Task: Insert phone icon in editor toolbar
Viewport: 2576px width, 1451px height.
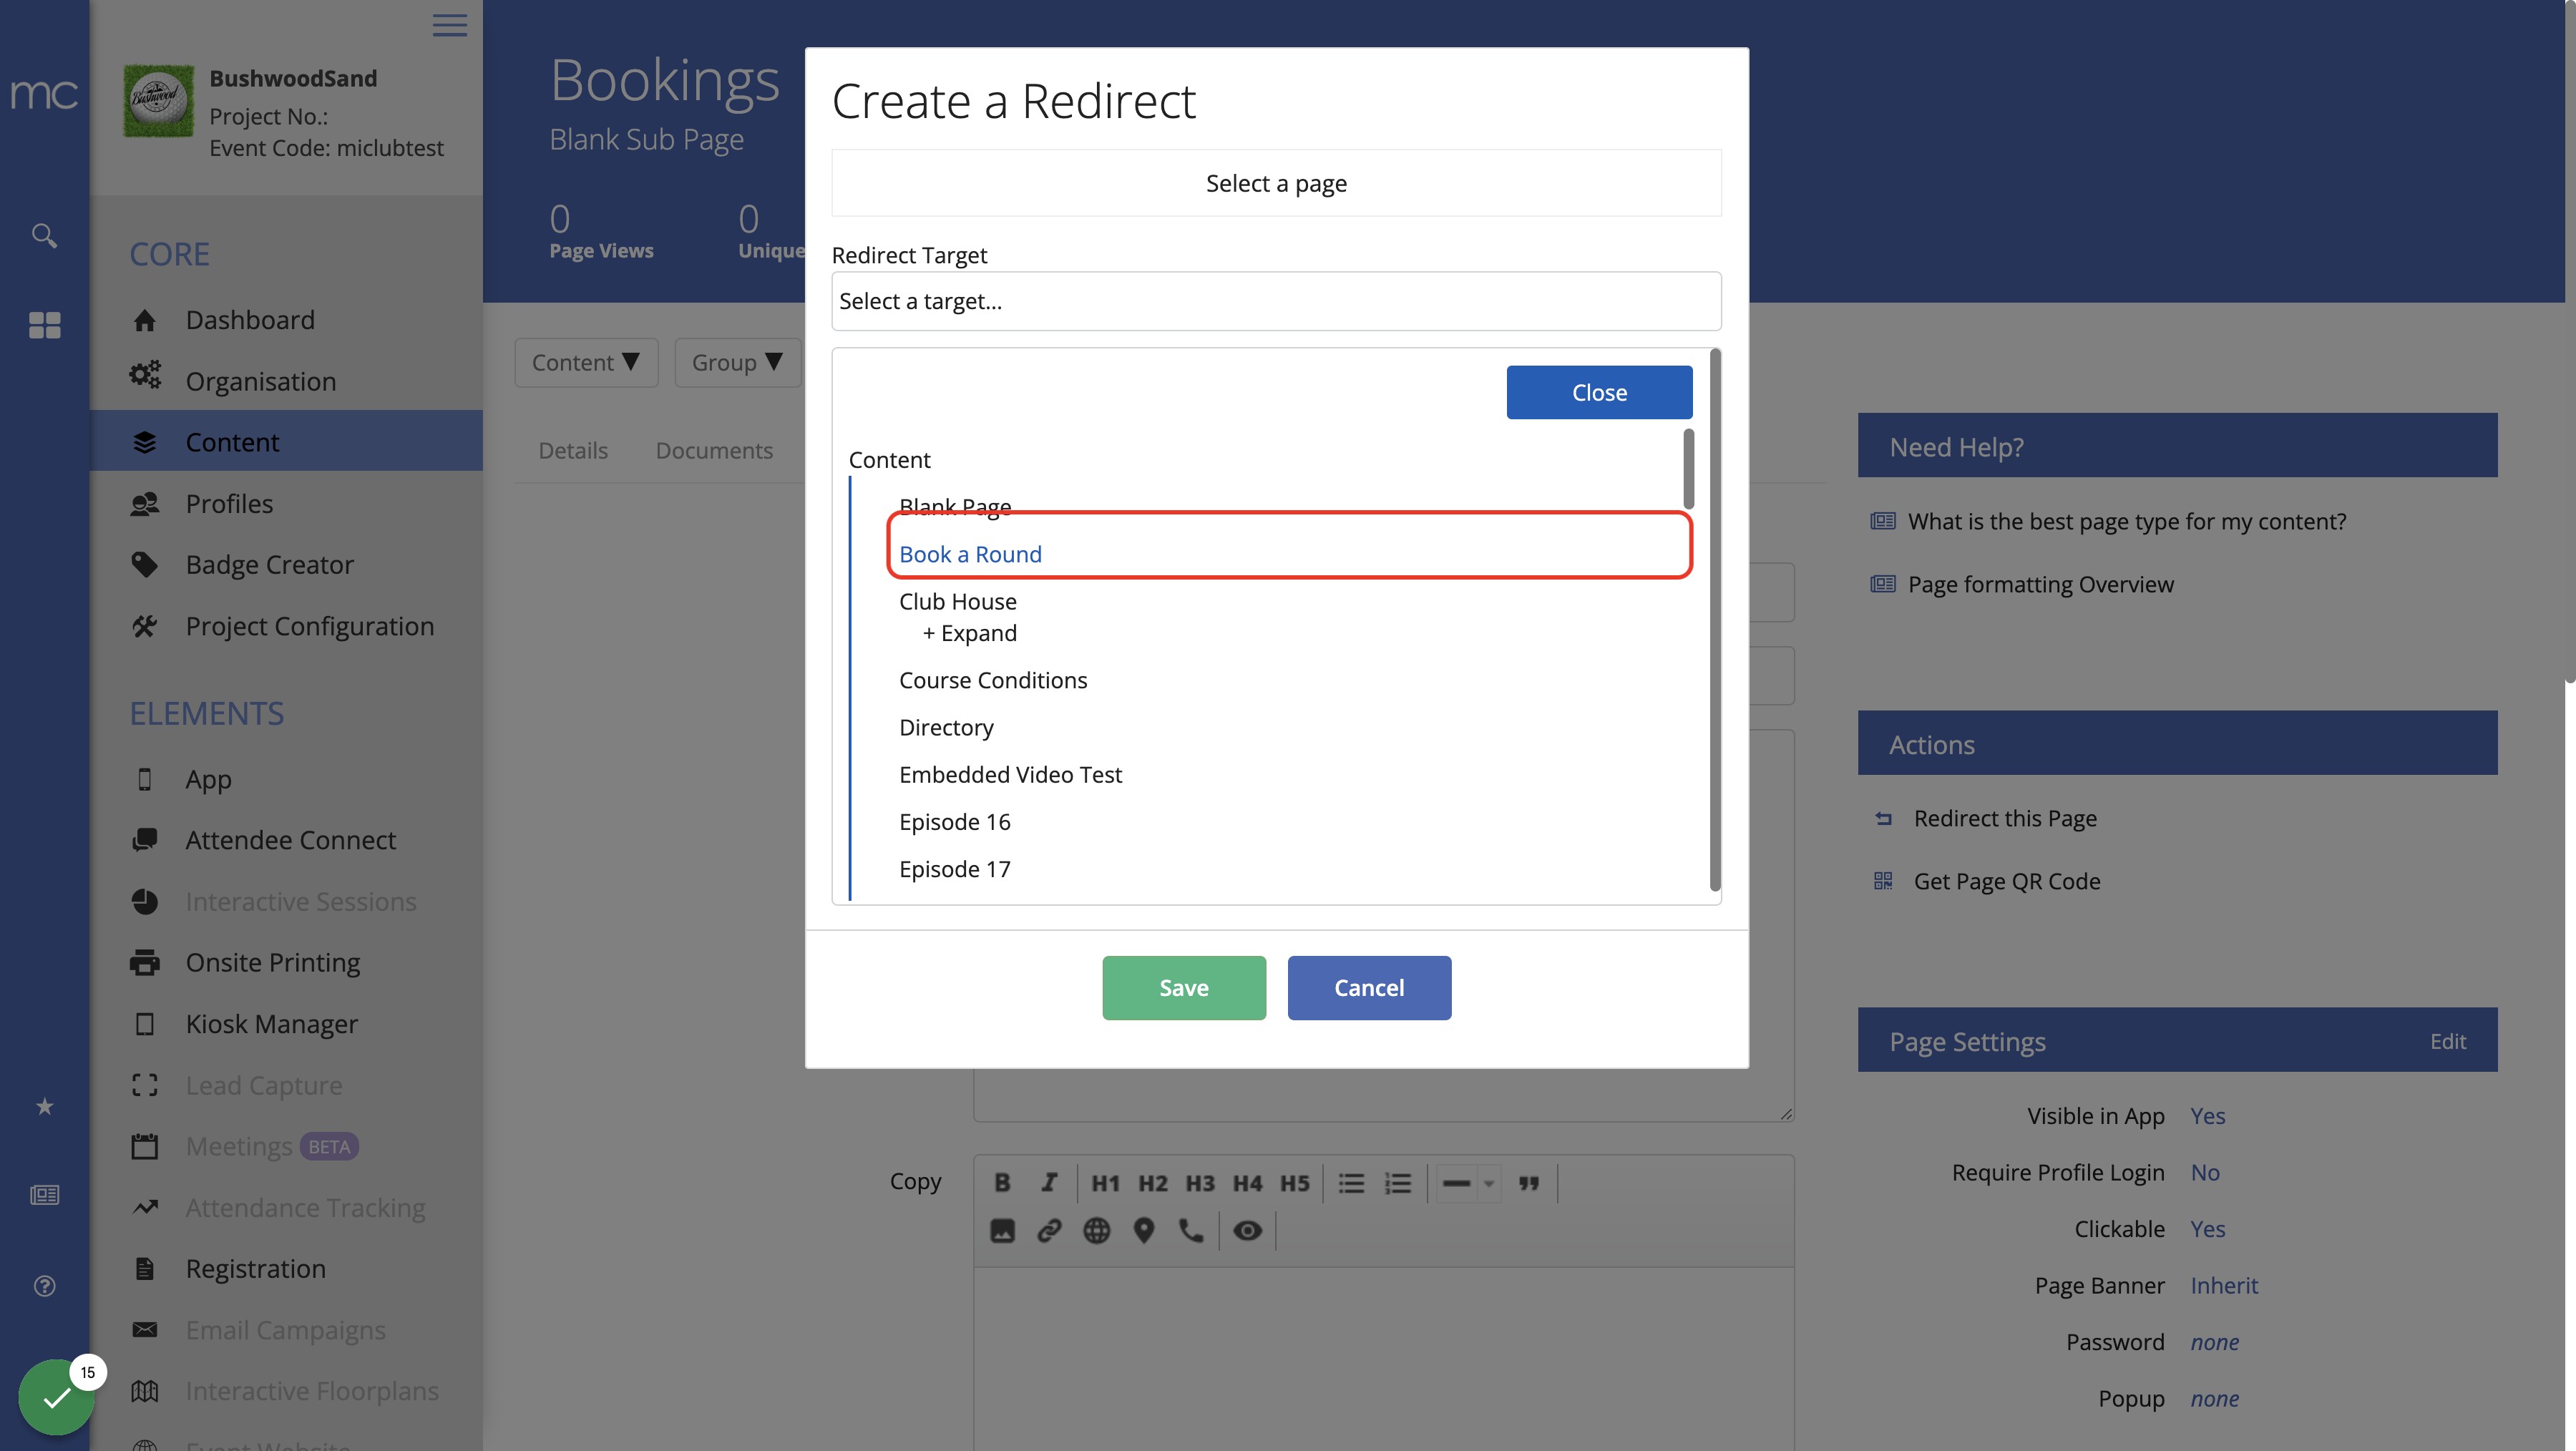Action: click(1191, 1231)
